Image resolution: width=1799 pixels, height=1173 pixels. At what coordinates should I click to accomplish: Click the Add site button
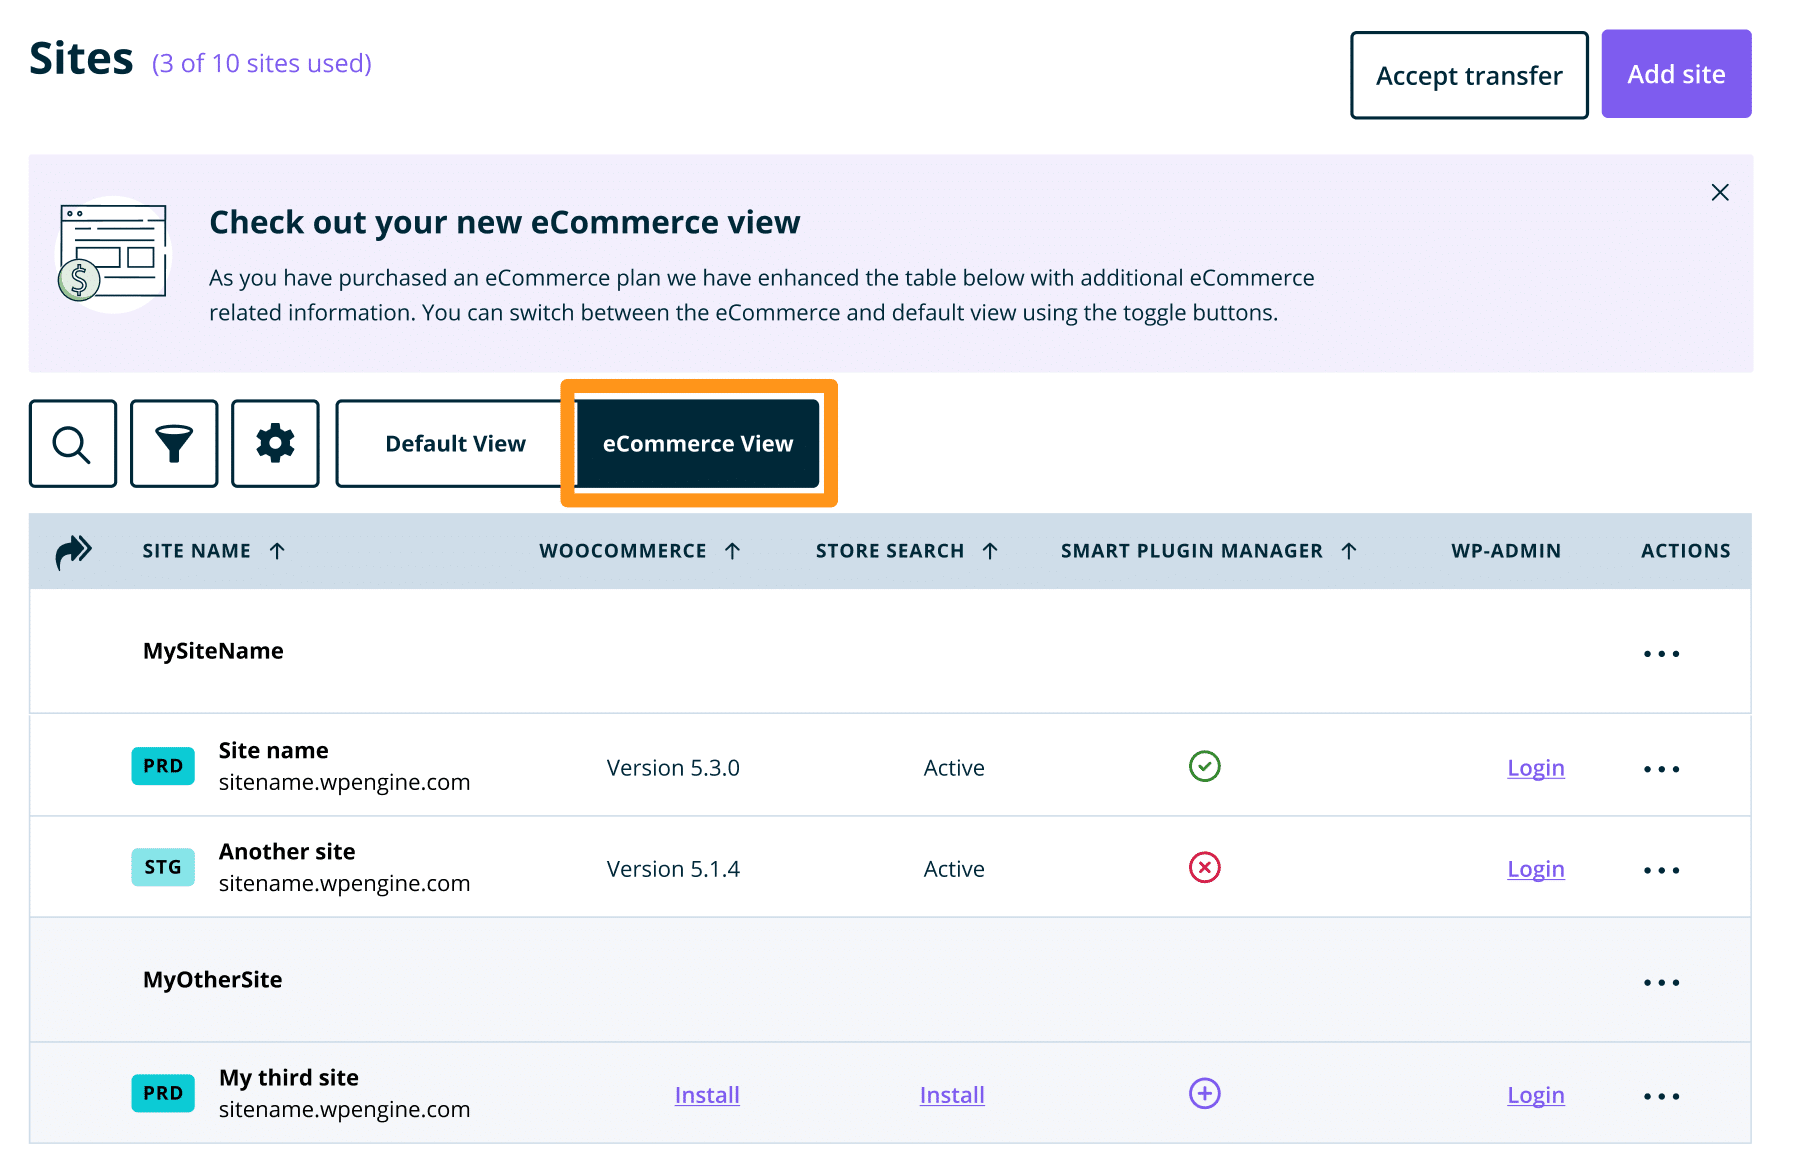pos(1675,73)
